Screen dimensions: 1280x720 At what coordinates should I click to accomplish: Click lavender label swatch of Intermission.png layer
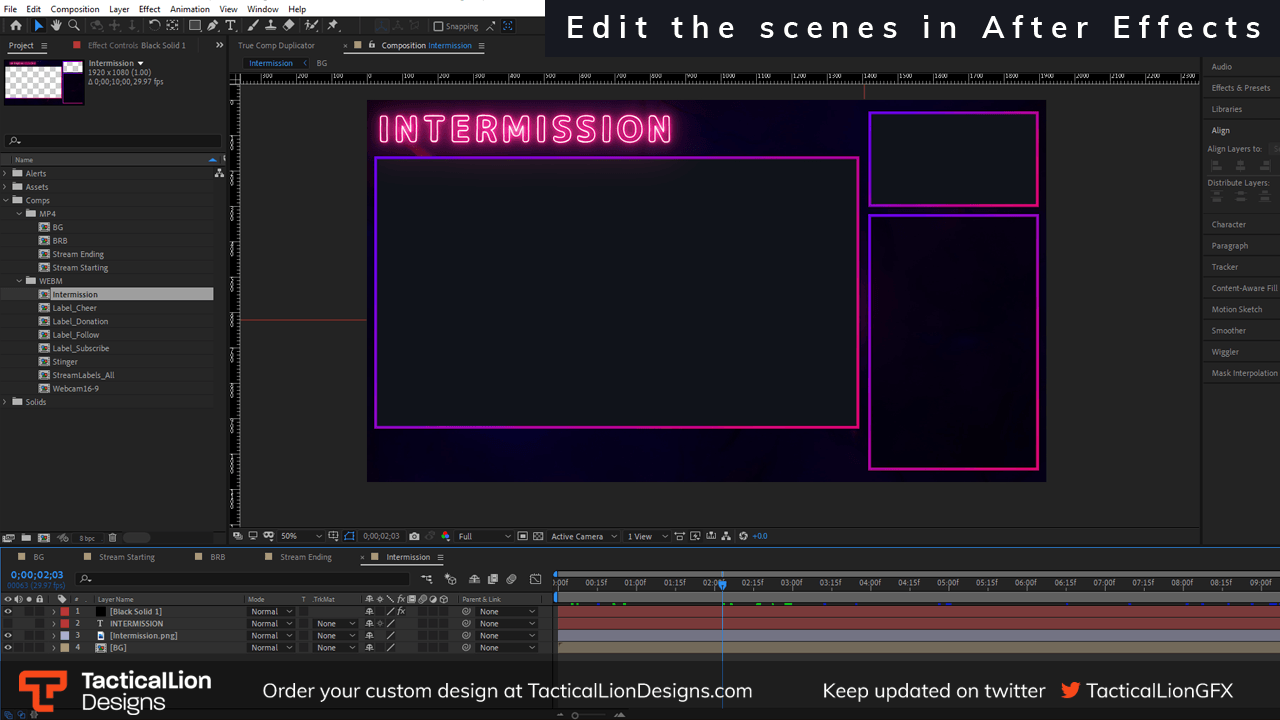coord(65,635)
